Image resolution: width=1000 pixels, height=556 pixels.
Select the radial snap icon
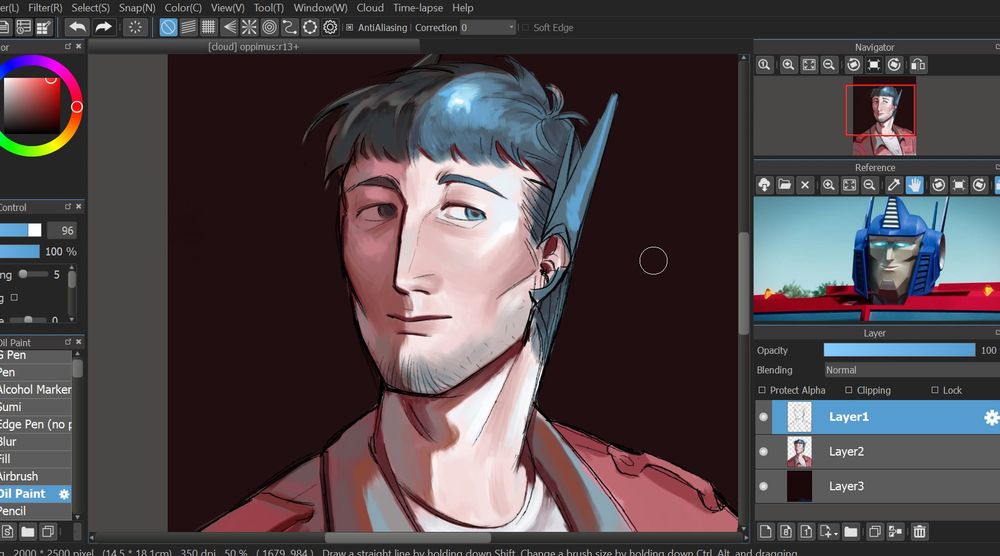(x=249, y=27)
